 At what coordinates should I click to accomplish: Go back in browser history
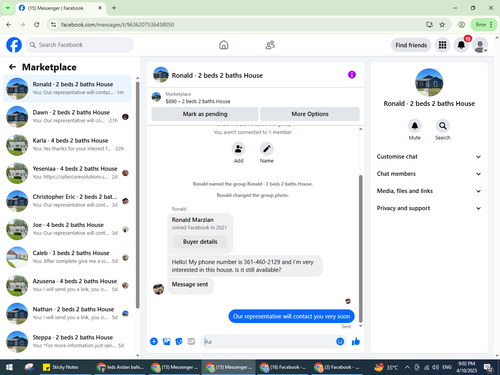pyautogui.click(x=9, y=24)
